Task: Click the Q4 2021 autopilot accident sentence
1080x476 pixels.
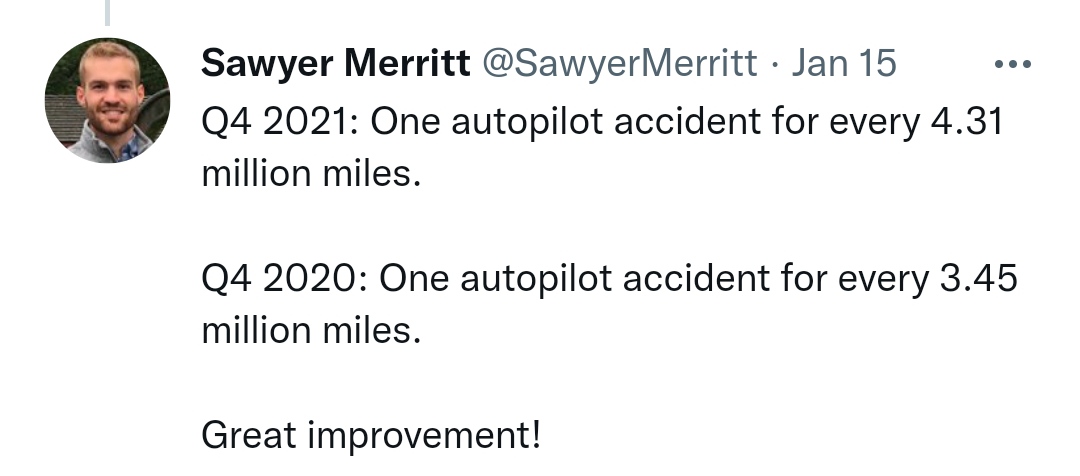Action: click(x=601, y=147)
